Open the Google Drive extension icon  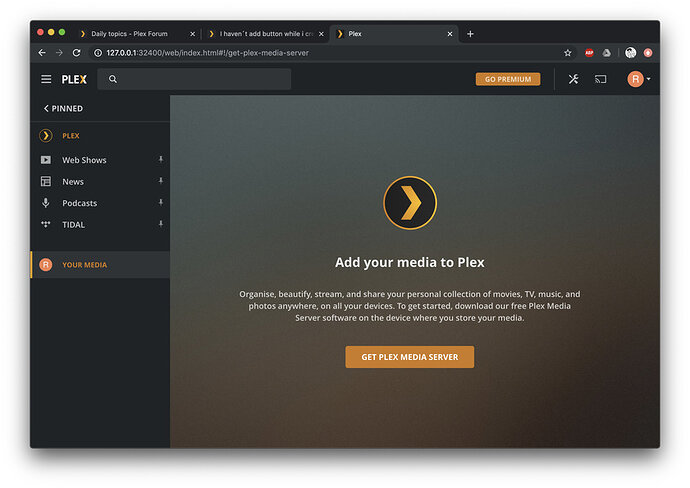click(606, 53)
